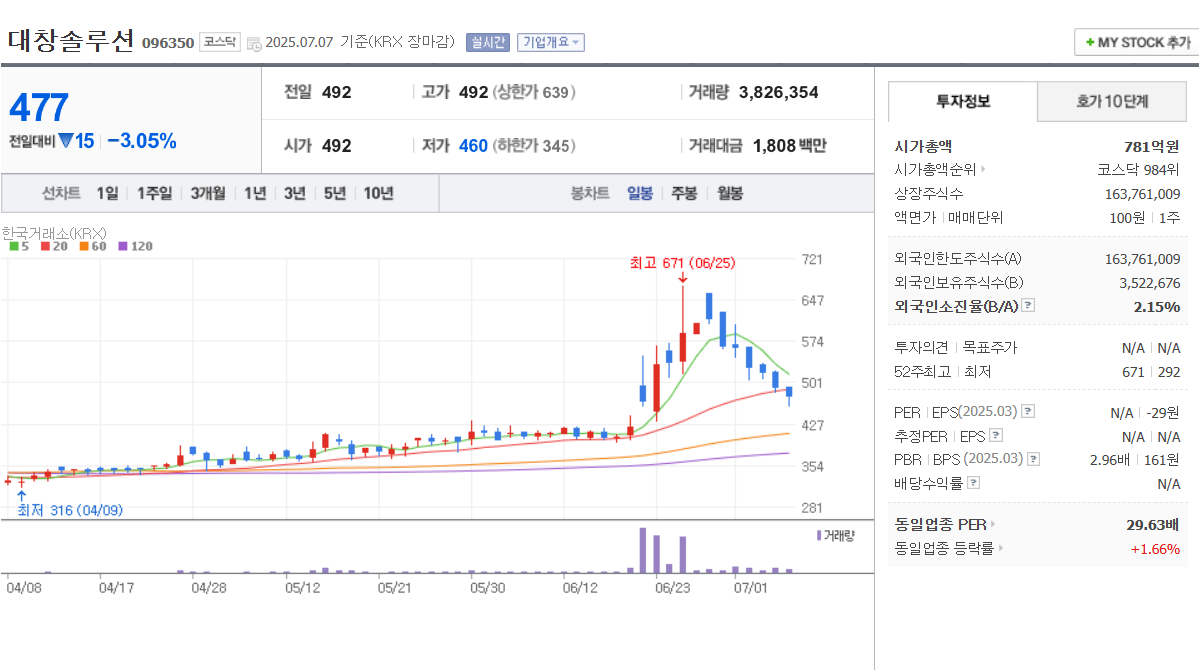Click the 52주최고 최저 value 671 292
The width and height of the screenshot is (1199, 670).
[1151, 371]
